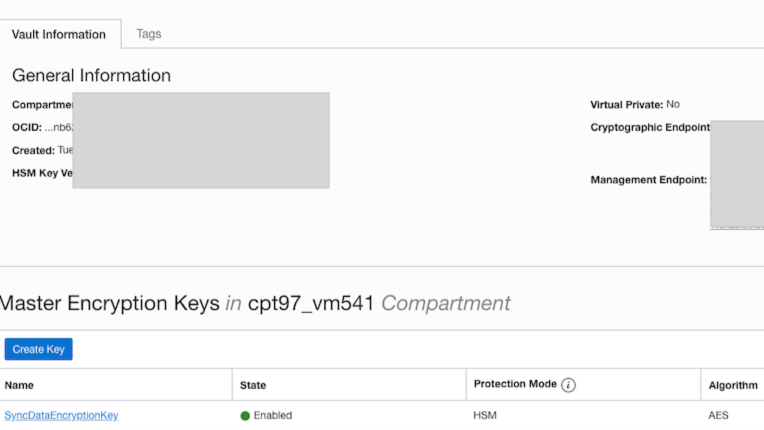The width and height of the screenshot is (764, 430).
Task: Open the Tags tab
Action: pos(149,34)
